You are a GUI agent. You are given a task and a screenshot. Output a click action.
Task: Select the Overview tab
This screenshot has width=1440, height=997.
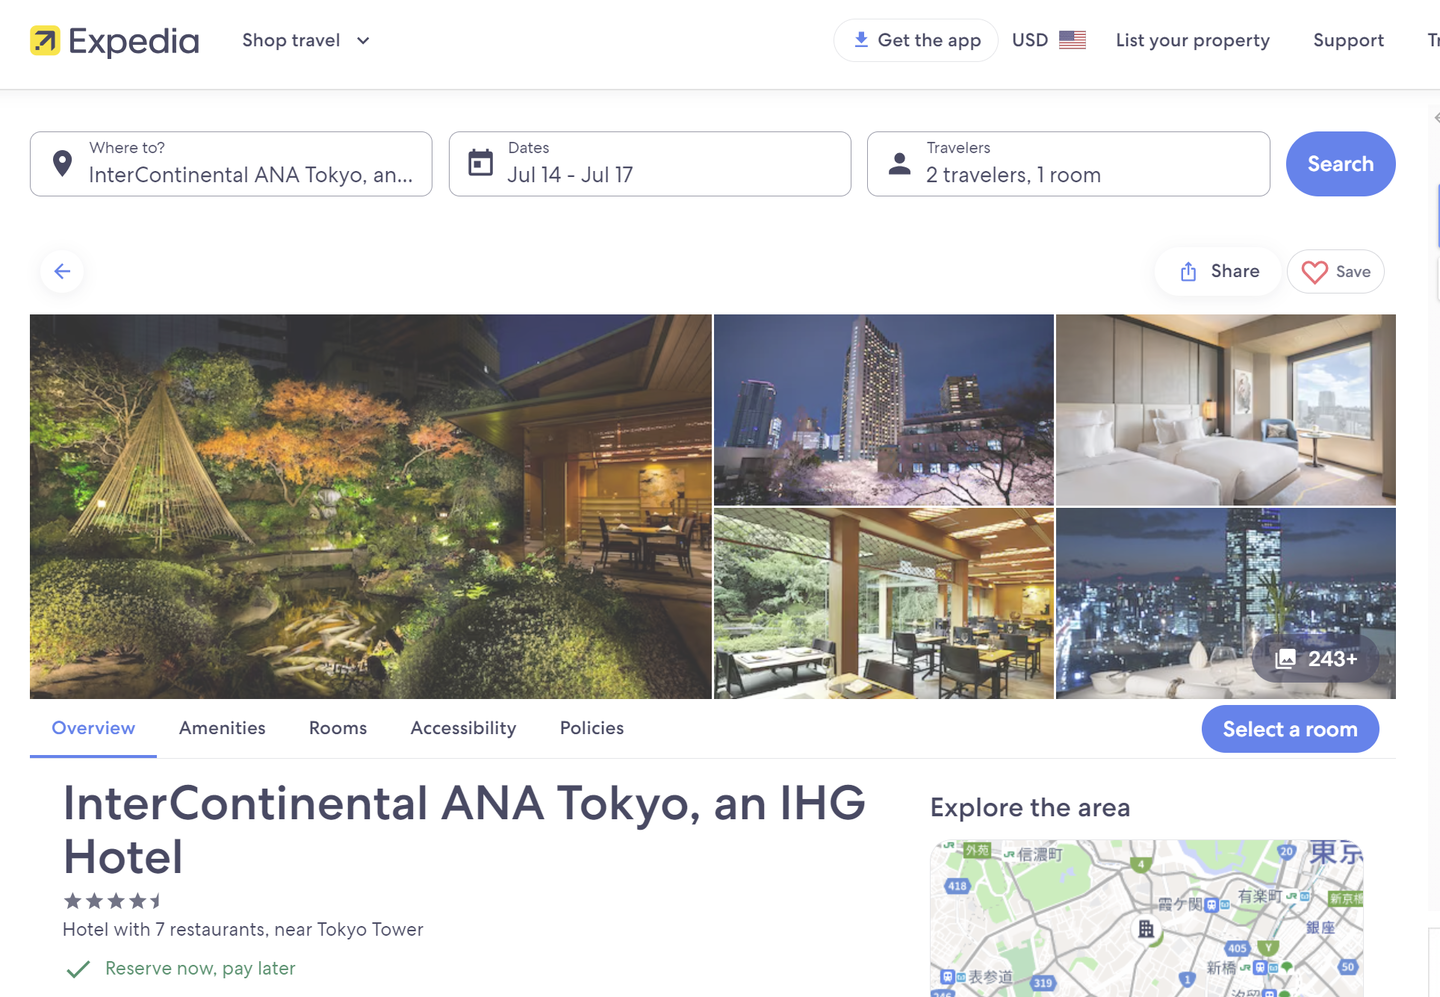[x=93, y=729]
